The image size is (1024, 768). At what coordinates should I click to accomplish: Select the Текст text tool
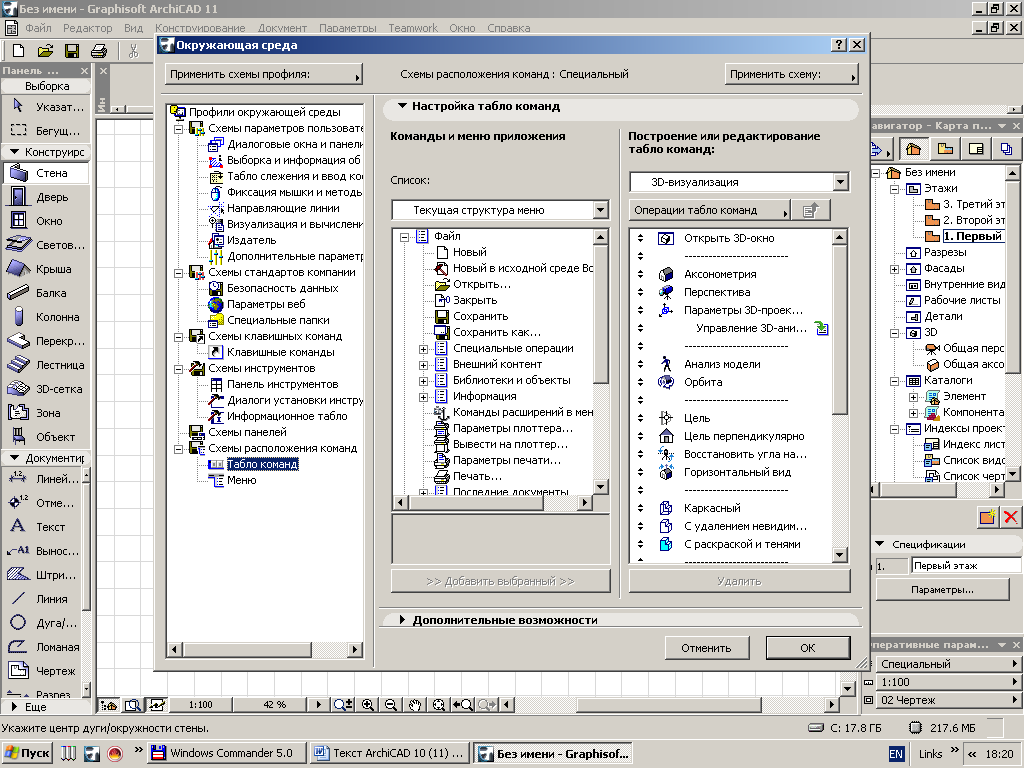click(41, 527)
